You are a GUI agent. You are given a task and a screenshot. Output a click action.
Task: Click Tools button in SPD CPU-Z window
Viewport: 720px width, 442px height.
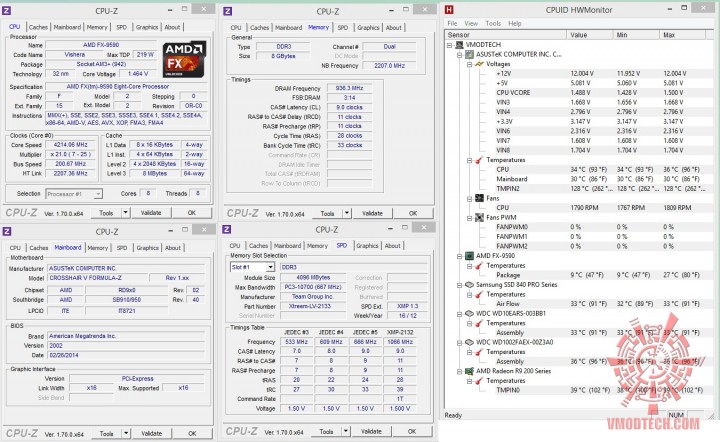[326, 431]
